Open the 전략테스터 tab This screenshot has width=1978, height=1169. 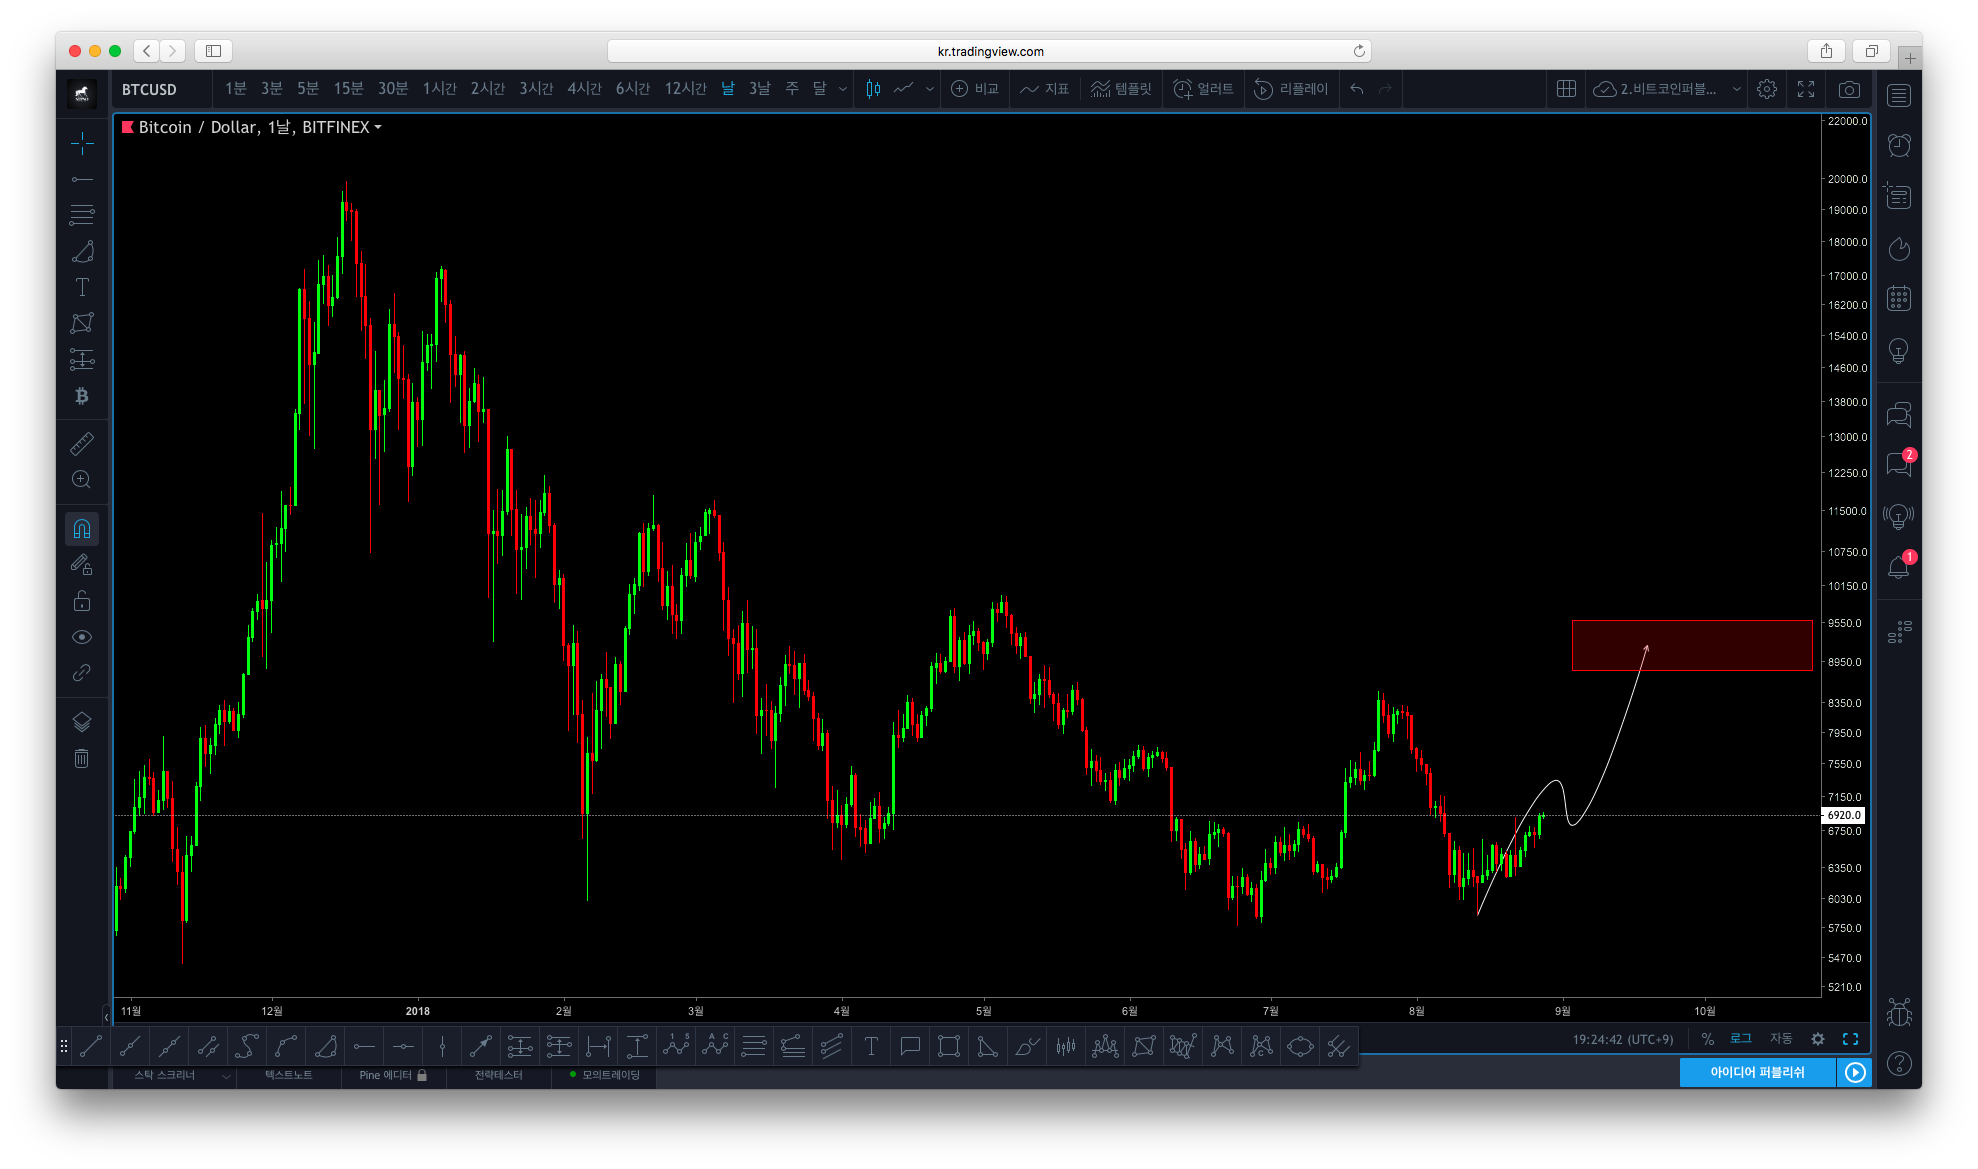(498, 1075)
